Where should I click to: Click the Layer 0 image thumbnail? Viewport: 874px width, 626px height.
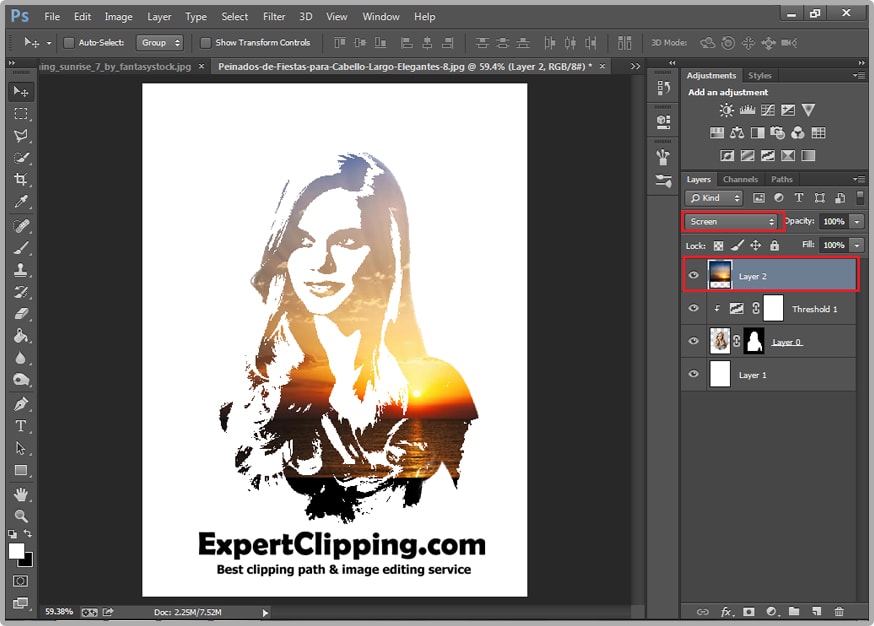pos(720,341)
